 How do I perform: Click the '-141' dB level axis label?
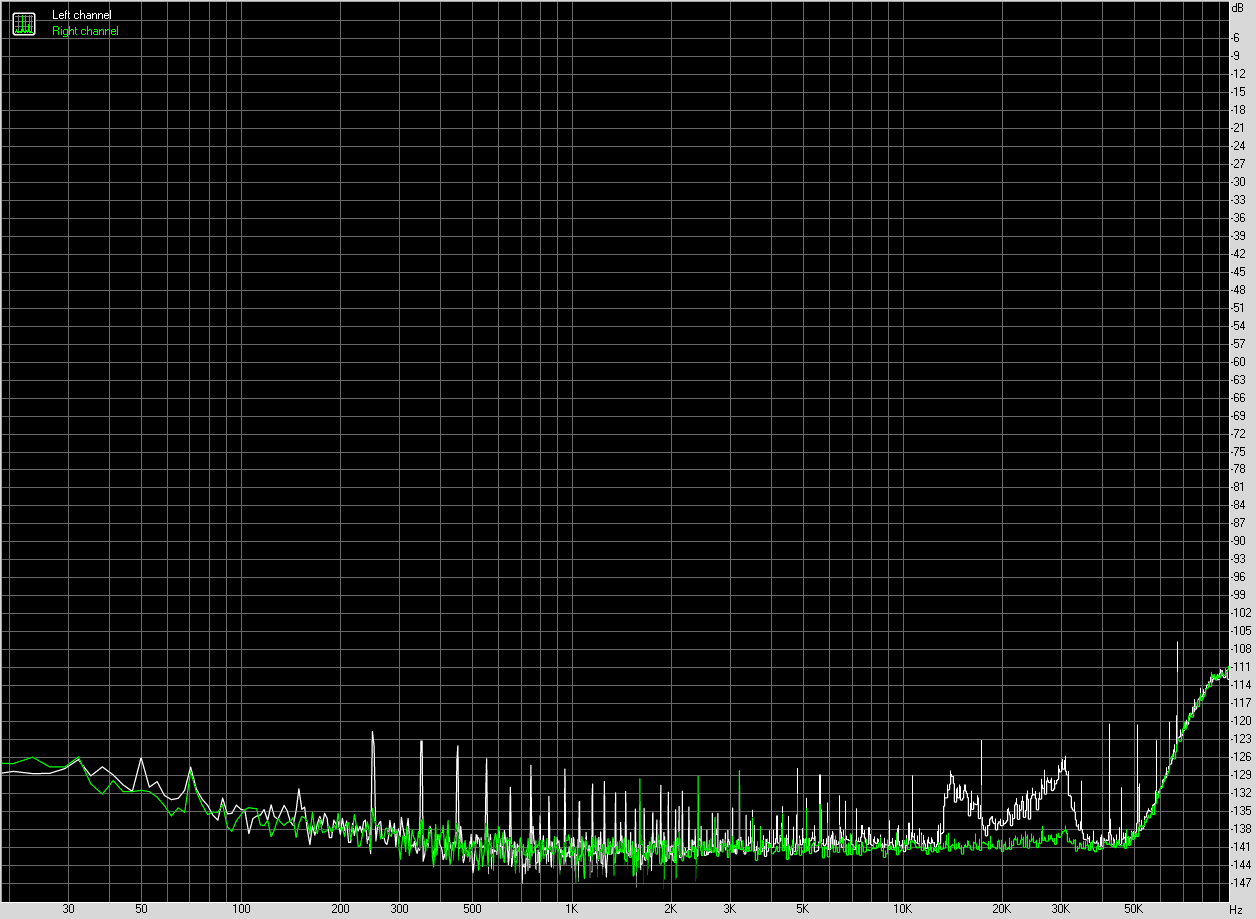point(1242,846)
